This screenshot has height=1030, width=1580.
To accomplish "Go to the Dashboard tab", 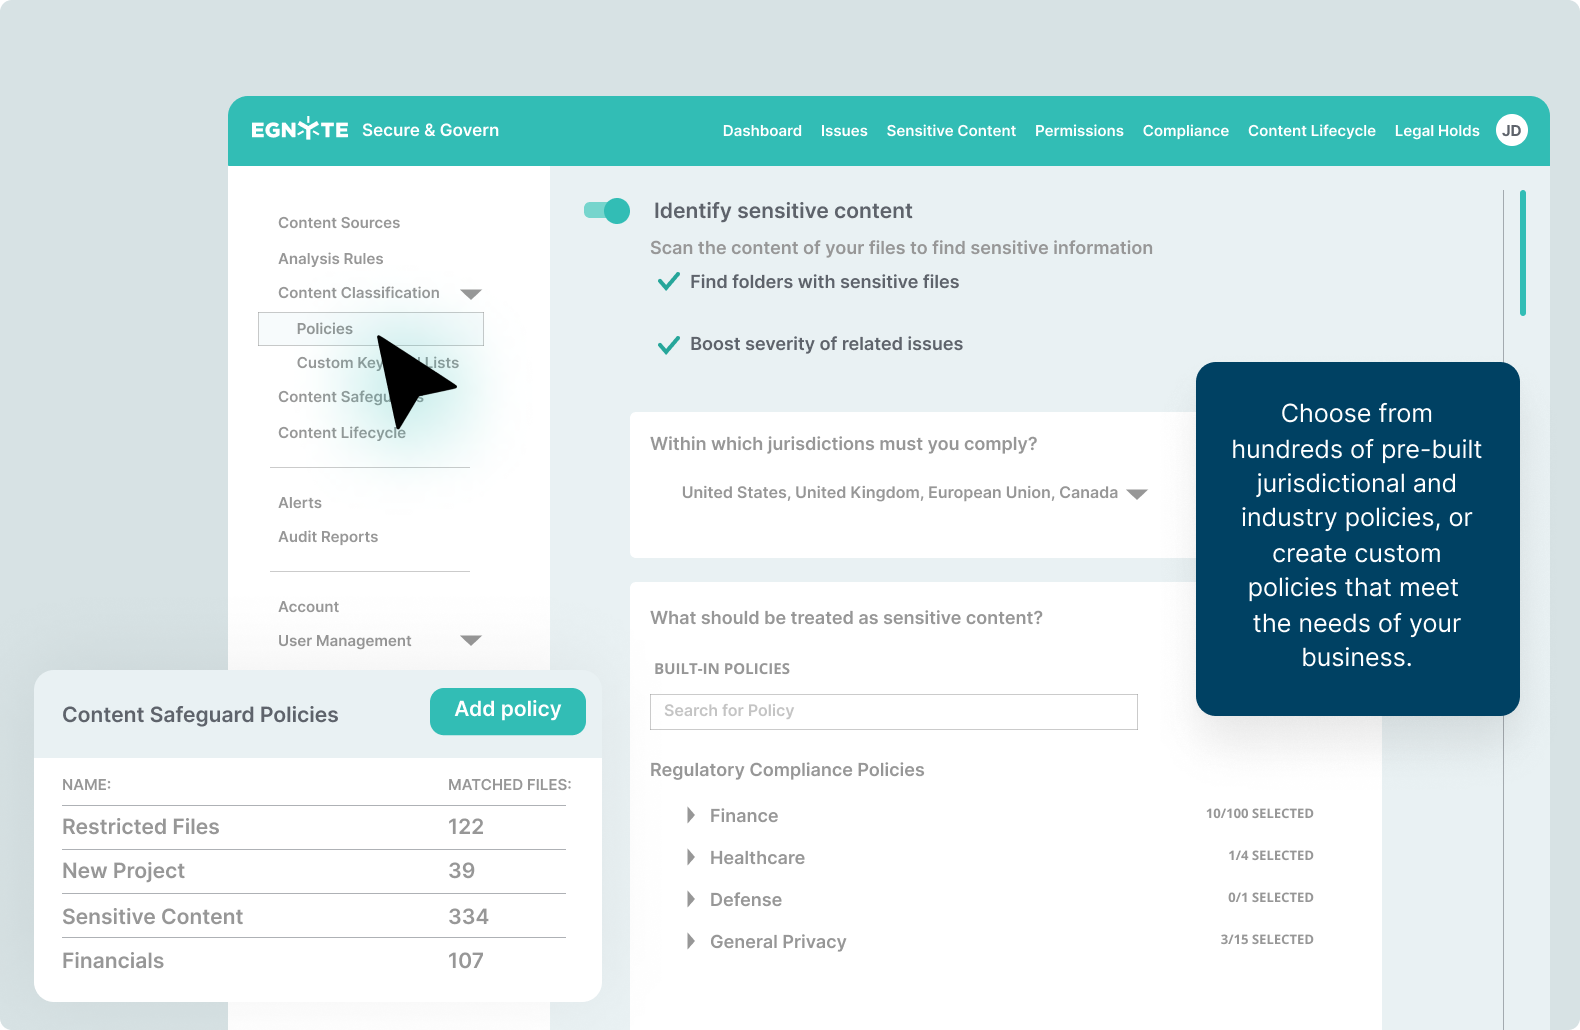I will (762, 131).
